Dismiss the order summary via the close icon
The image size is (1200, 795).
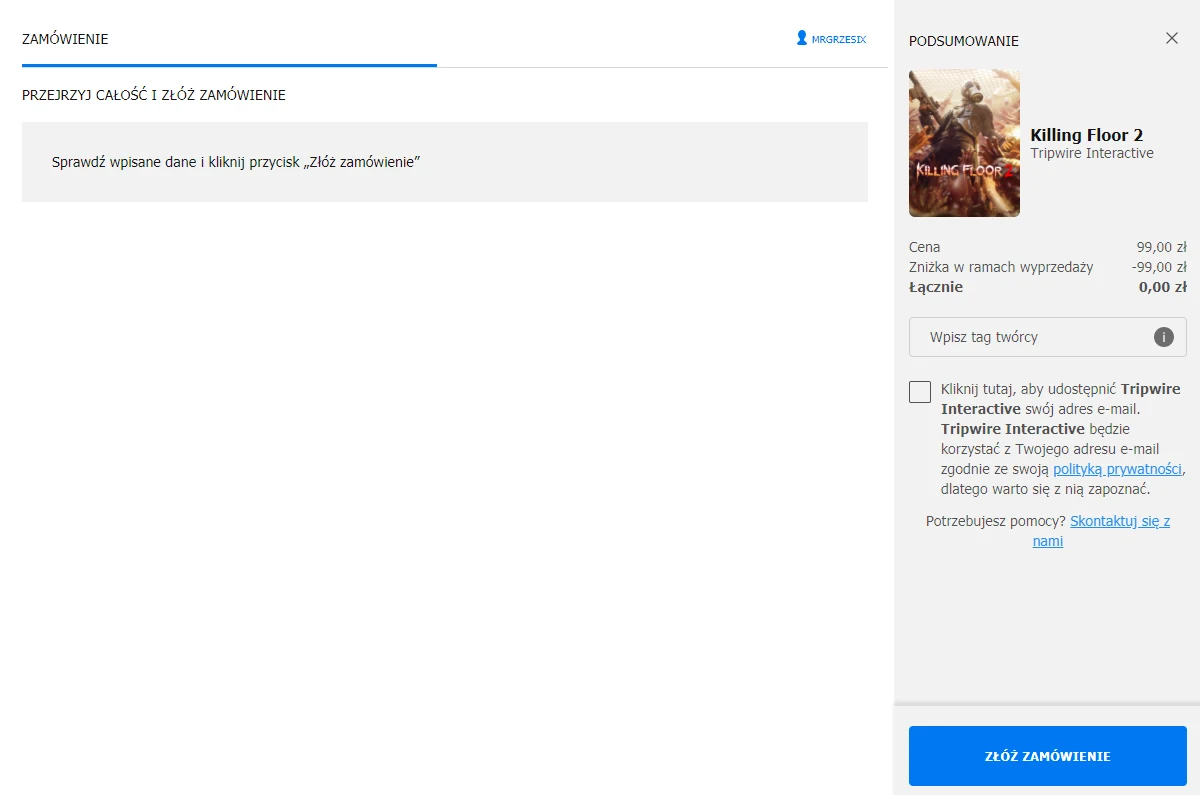click(1171, 38)
